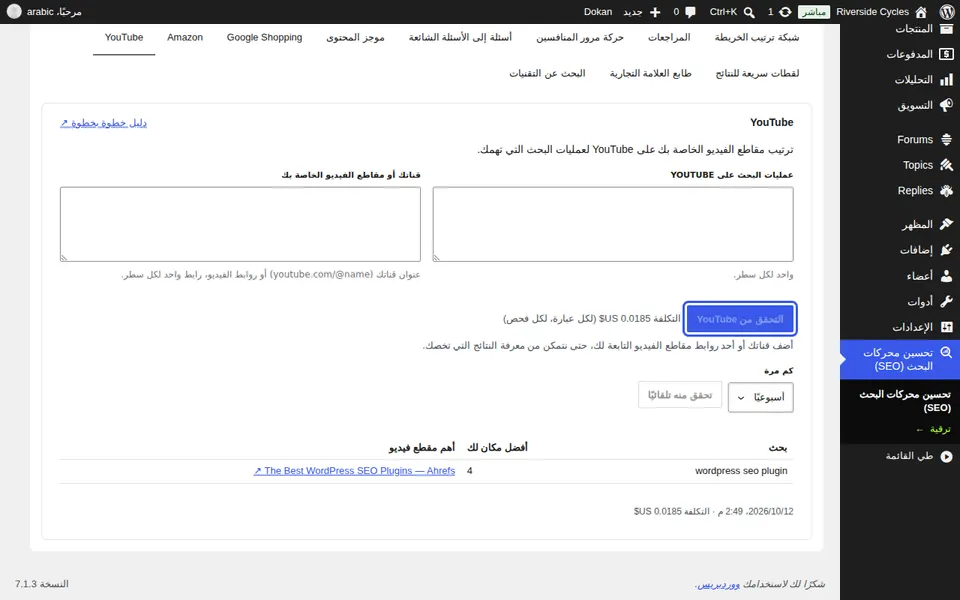Image resolution: width=960 pixels, height=600 pixels.
Task: Select the wordpress seo plugin table cell
Action: [x=741, y=471]
